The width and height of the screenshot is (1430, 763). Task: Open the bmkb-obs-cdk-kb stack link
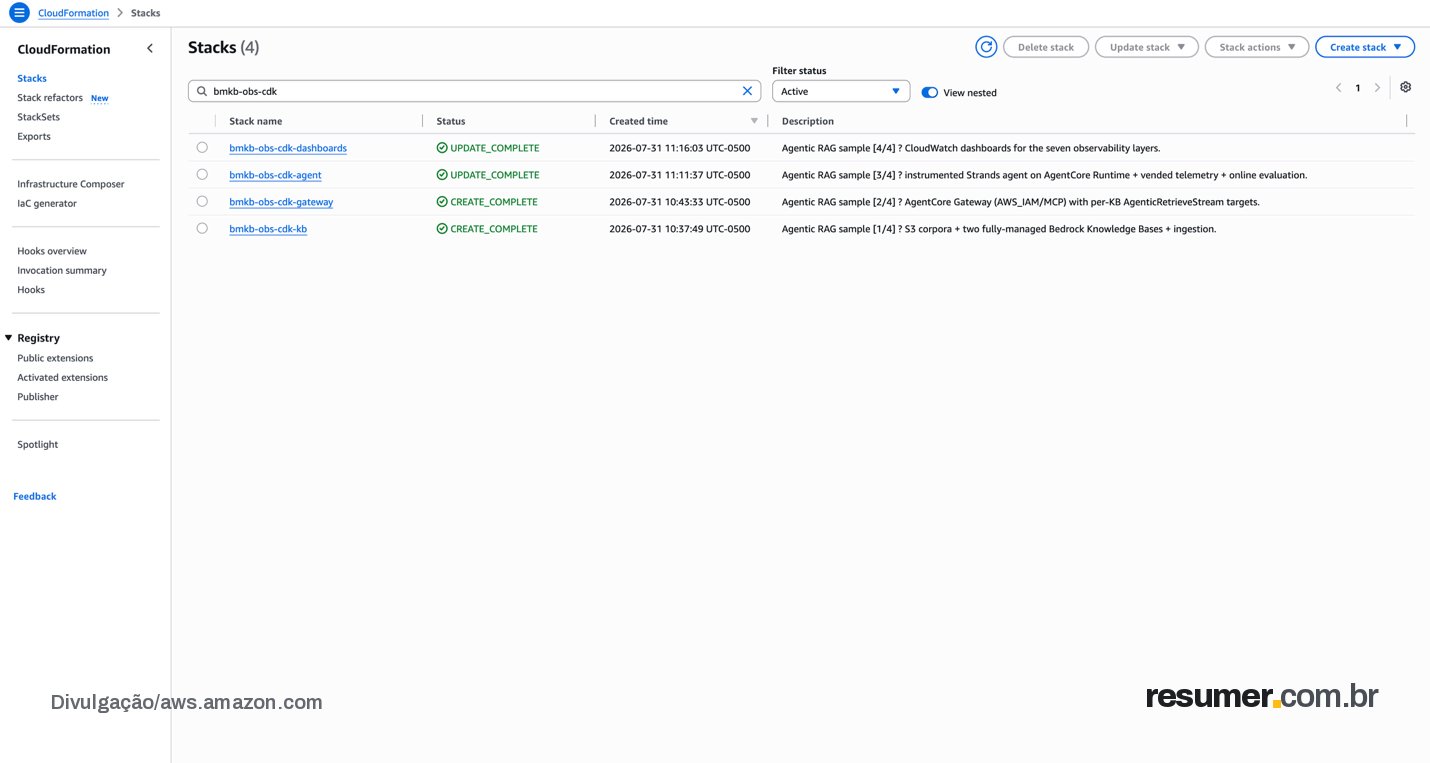tap(268, 229)
